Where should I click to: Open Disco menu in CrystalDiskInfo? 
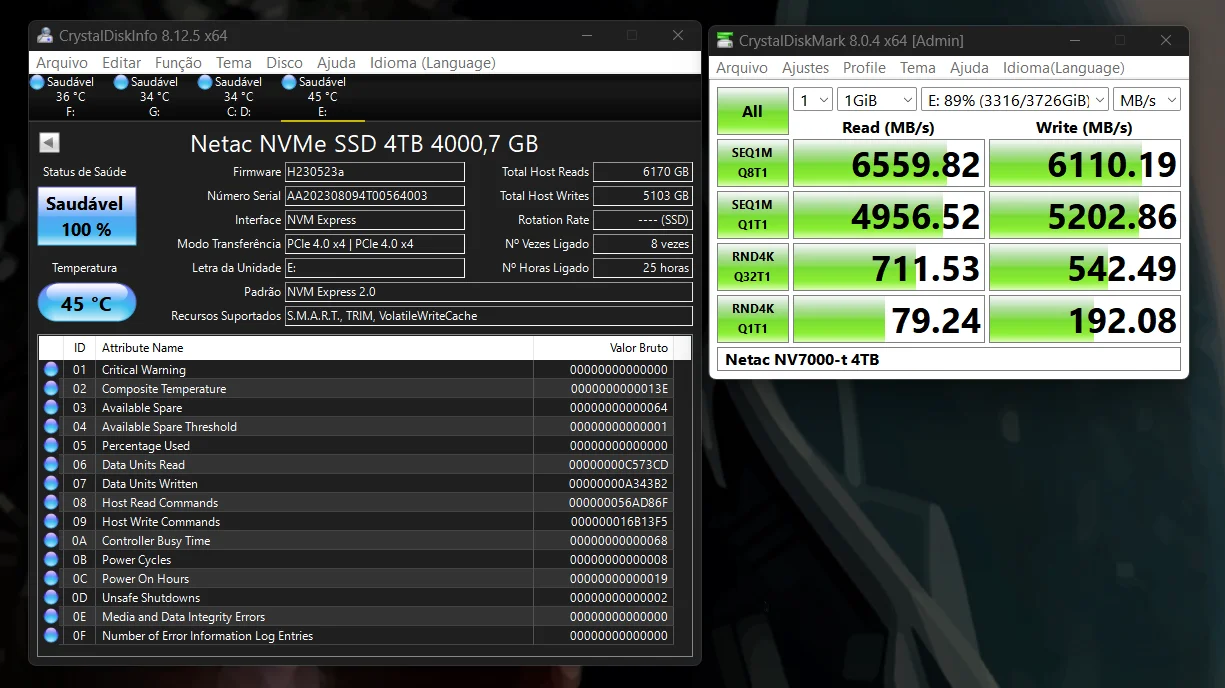click(284, 62)
